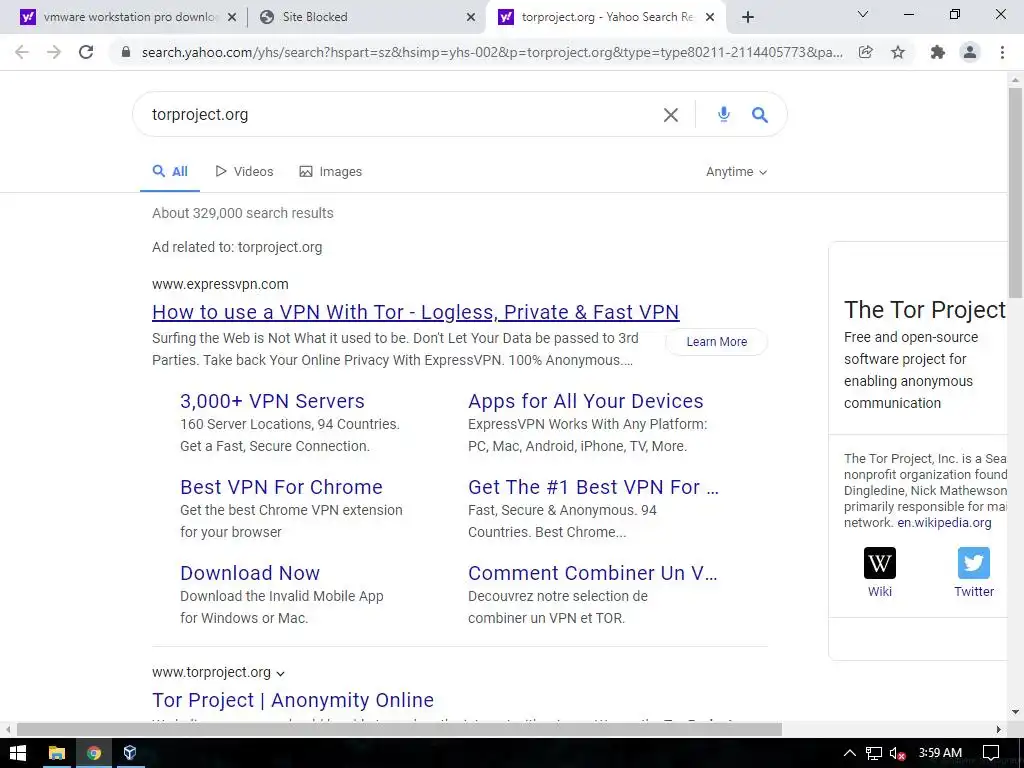The height and width of the screenshot is (768, 1024).
Task: Select the Videos results tab
Action: 244,172
